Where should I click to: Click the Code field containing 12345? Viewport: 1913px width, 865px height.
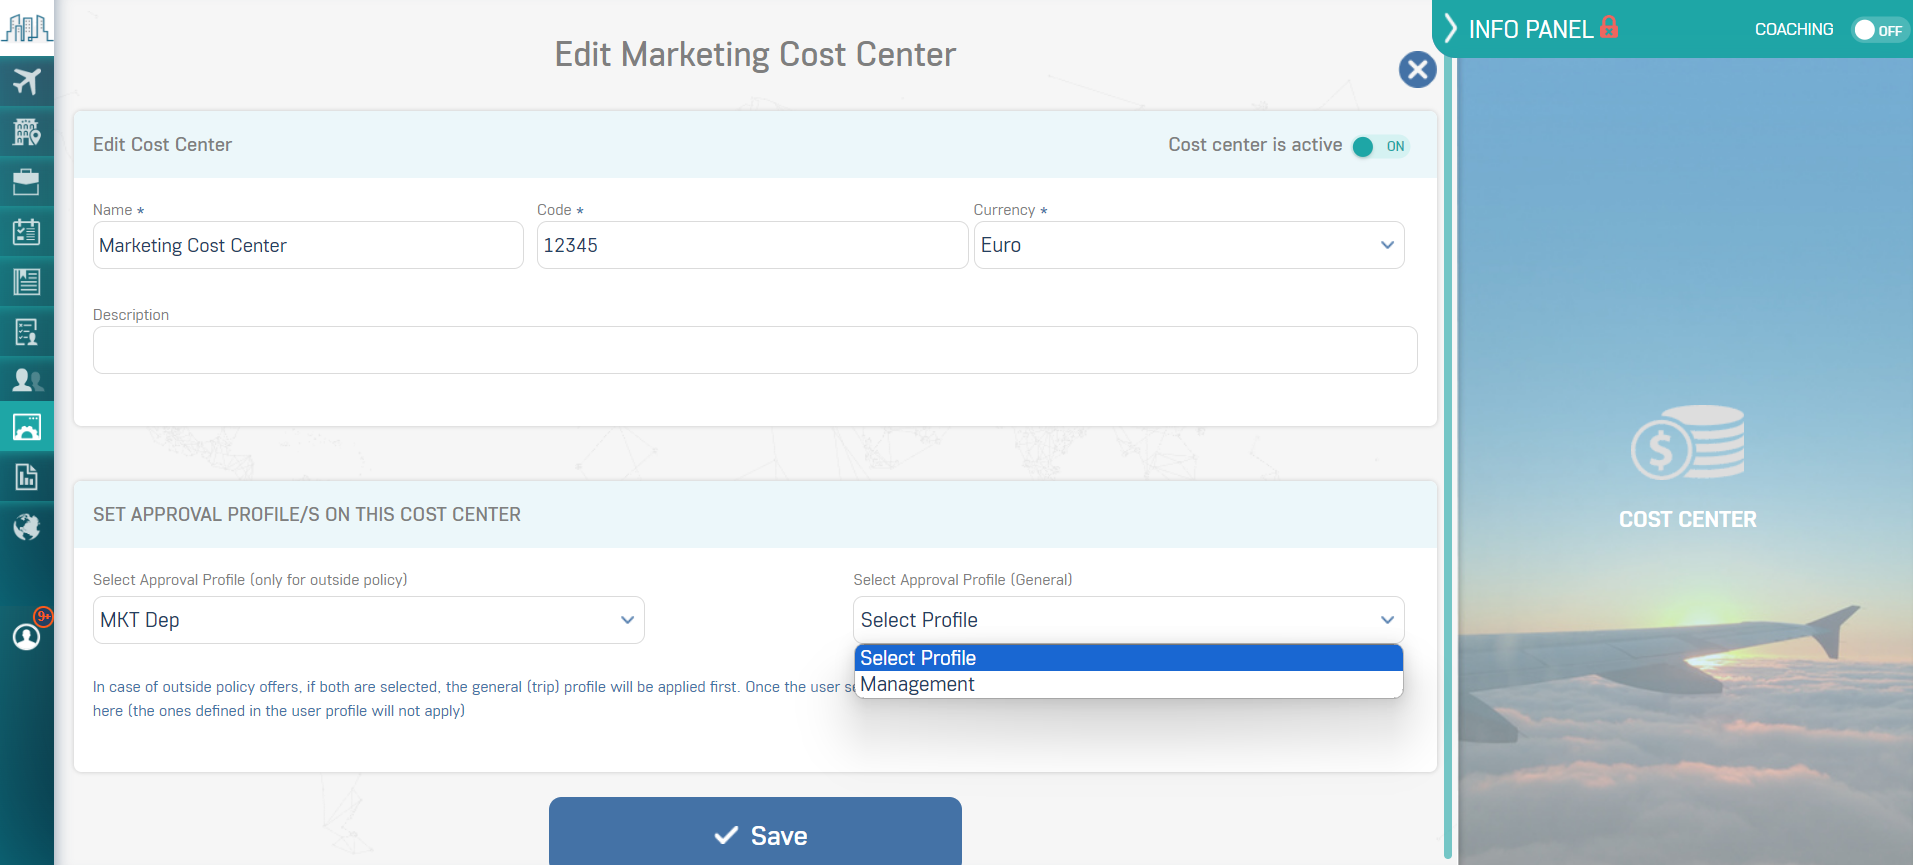click(x=751, y=246)
